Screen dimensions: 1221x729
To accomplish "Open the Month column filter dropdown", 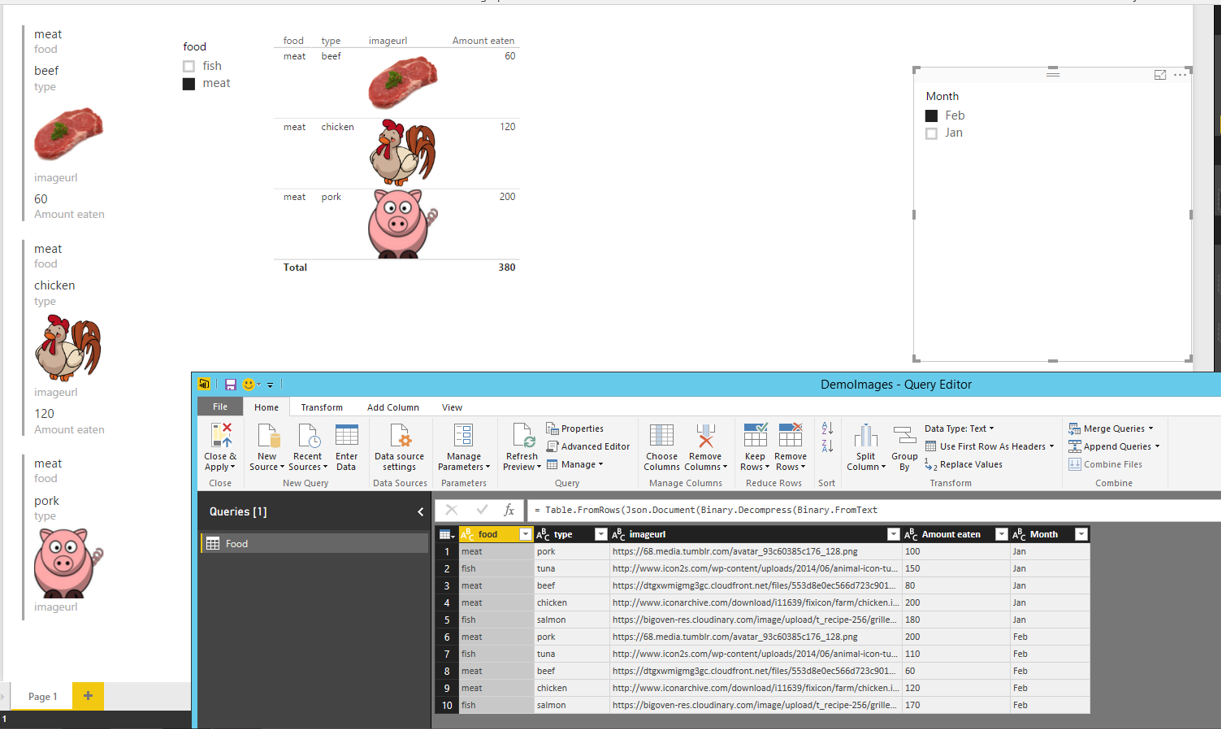I will [1081, 535].
